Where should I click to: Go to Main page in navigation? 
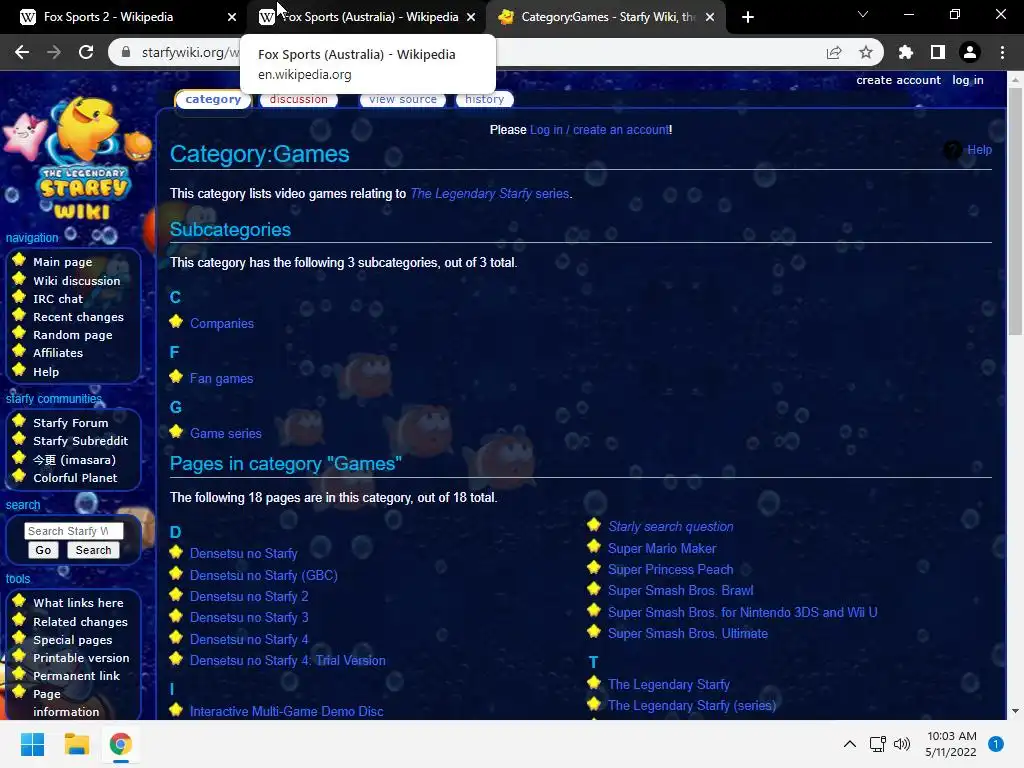coord(63,262)
